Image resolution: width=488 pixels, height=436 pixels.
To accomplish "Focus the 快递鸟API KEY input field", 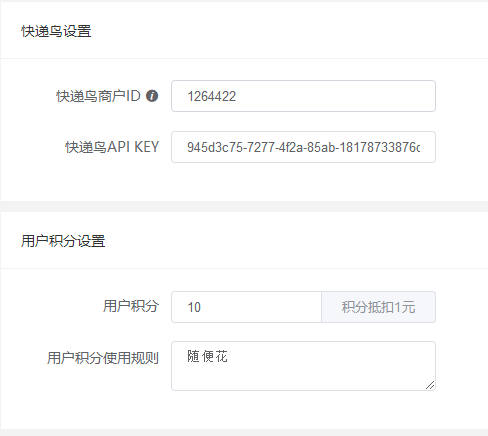I will (x=303, y=147).
